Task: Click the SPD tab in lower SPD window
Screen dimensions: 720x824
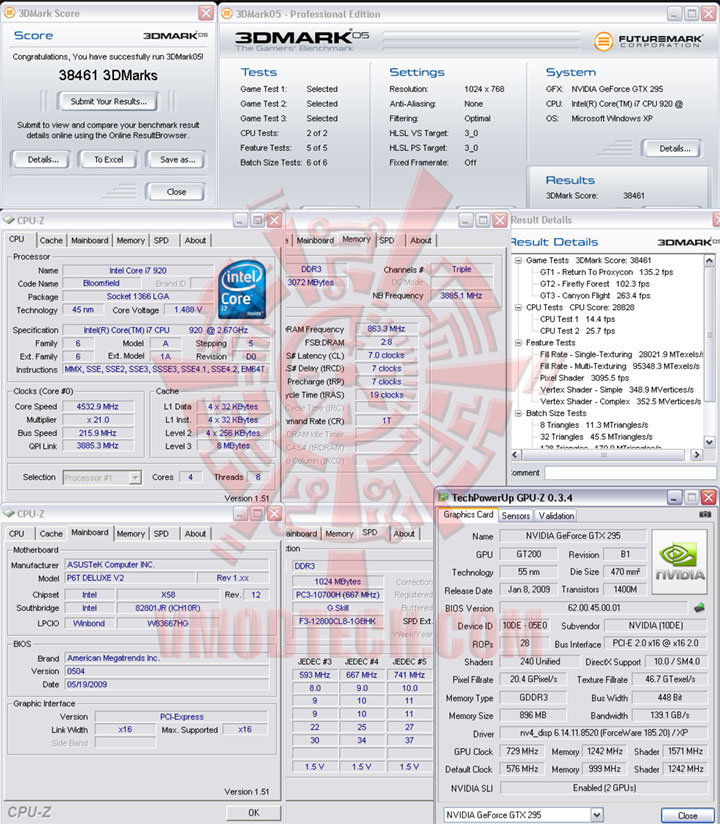Action: pos(370,532)
